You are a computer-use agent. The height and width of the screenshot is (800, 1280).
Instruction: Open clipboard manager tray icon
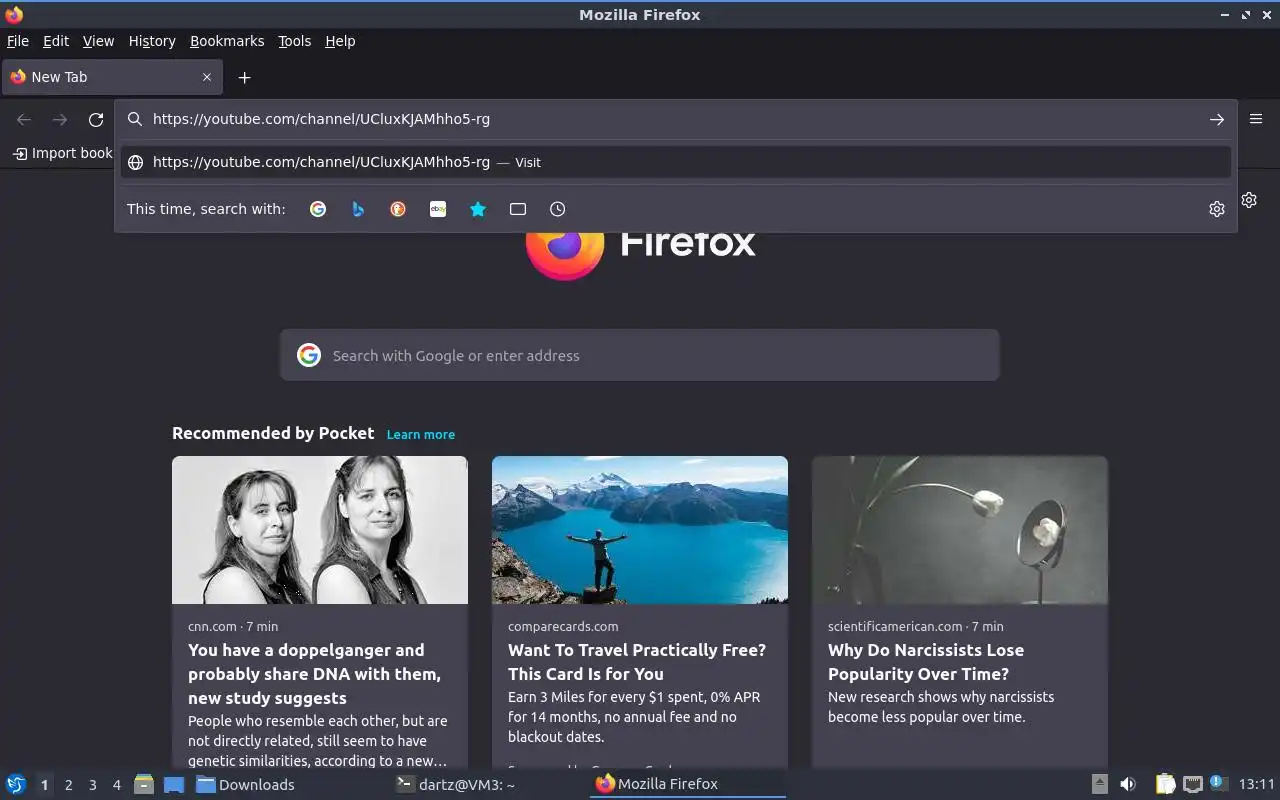[1165, 784]
